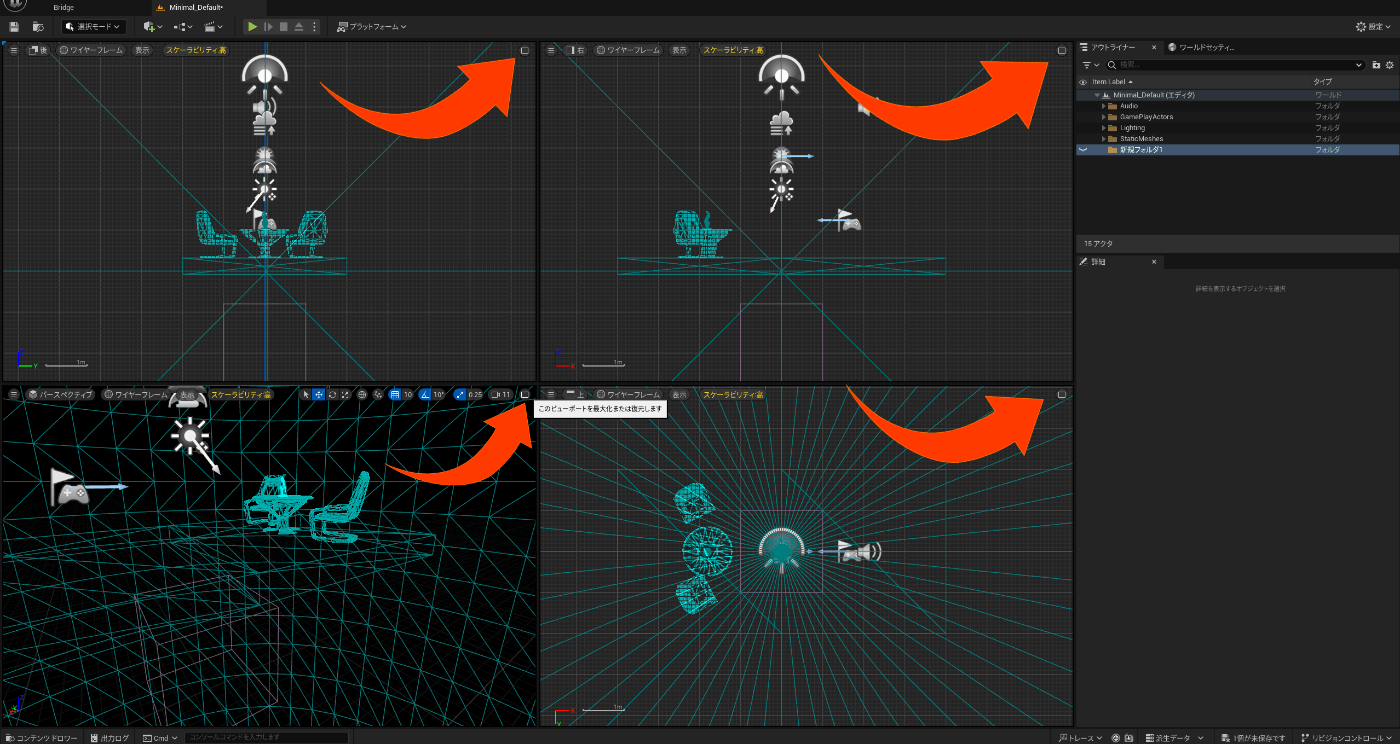Image resolution: width=1400 pixels, height=744 pixels.
Task: Open rotation snap value 10° dropdown
Action: point(439,395)
